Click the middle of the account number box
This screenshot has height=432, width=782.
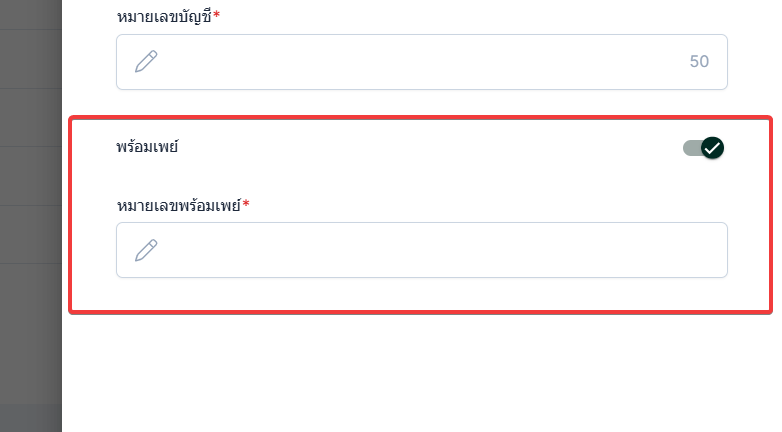click(x=421, y=62)
